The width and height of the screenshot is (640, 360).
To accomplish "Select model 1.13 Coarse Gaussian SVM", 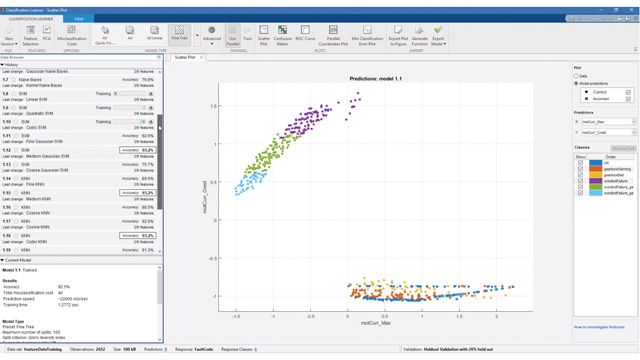I will [78, 167].
